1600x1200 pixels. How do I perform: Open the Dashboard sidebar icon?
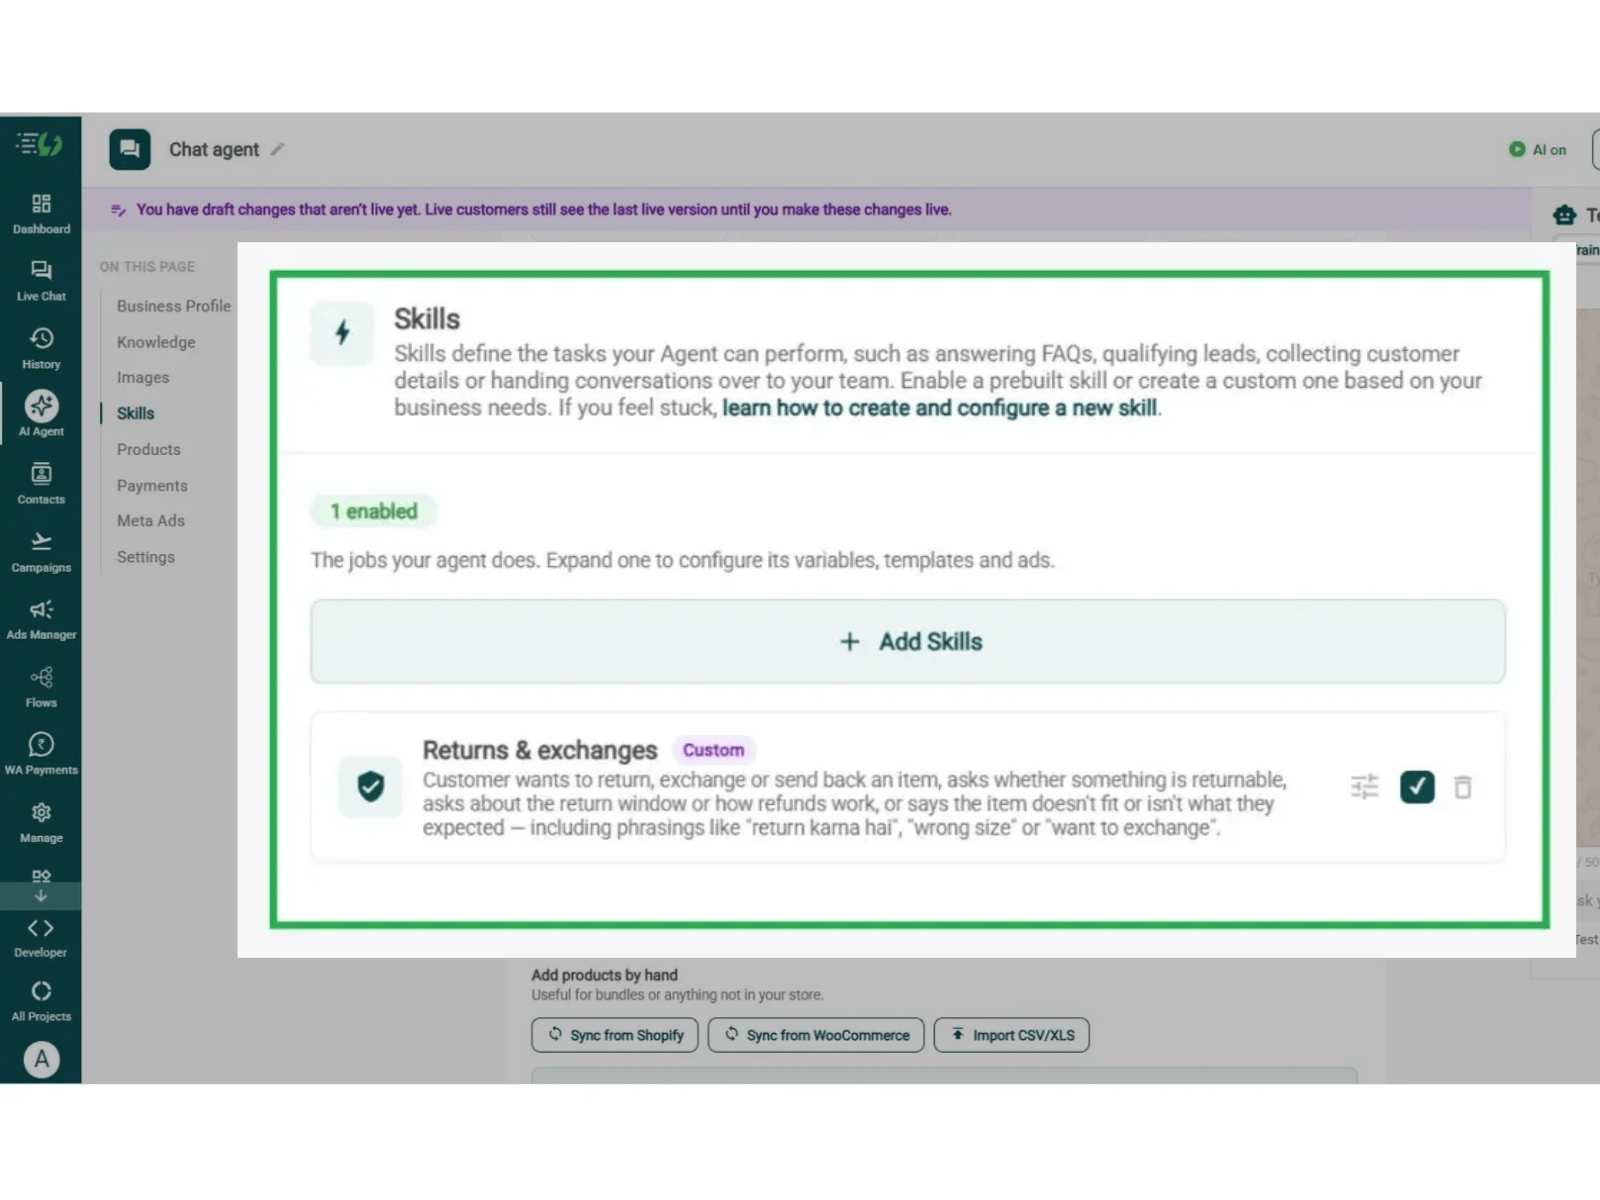pyautogui.click(x=41, y=214)
